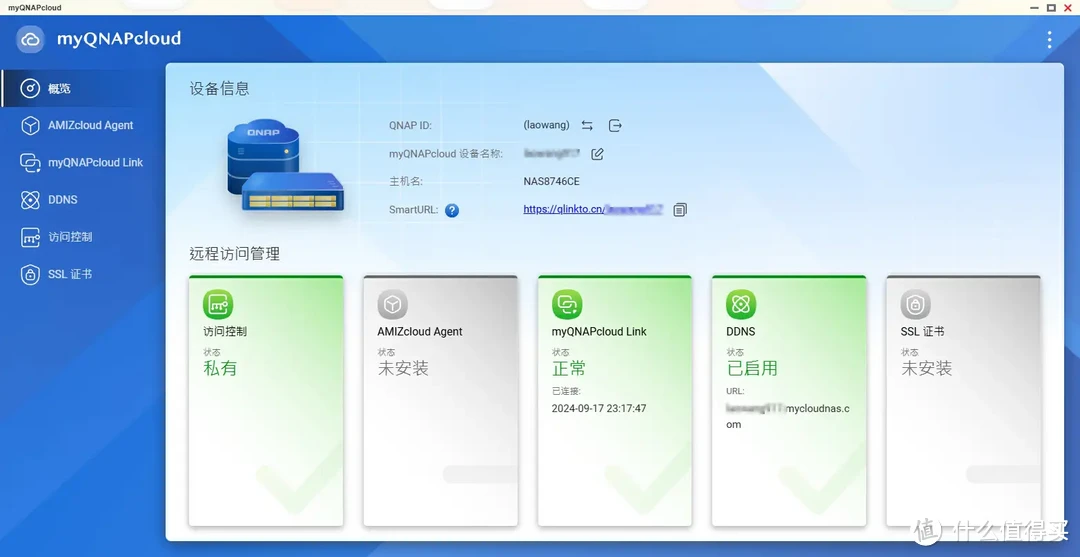Click 正常 status on myQNAPcloud Link card
Viewport: 1080px width, 557px height.
[569, 368]
